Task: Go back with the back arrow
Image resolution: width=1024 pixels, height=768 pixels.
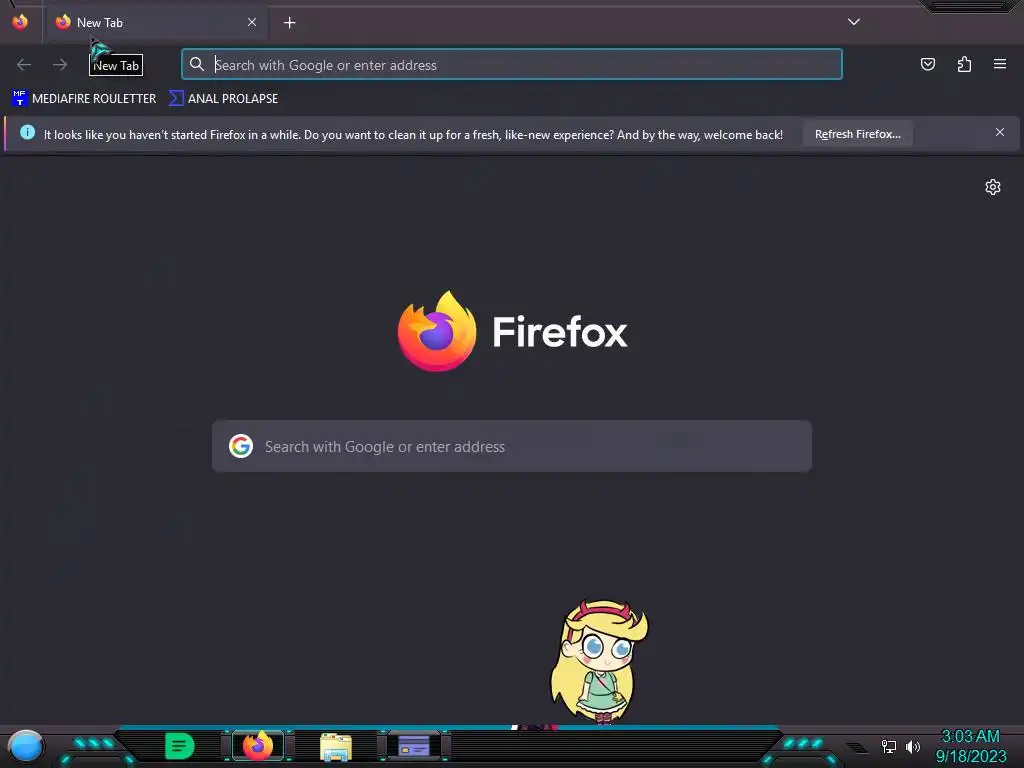Action: point(24,65)
